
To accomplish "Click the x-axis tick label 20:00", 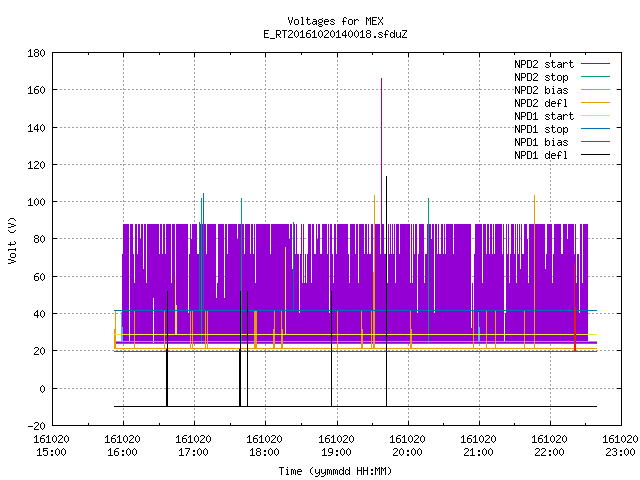I will (x=407, y=452).
